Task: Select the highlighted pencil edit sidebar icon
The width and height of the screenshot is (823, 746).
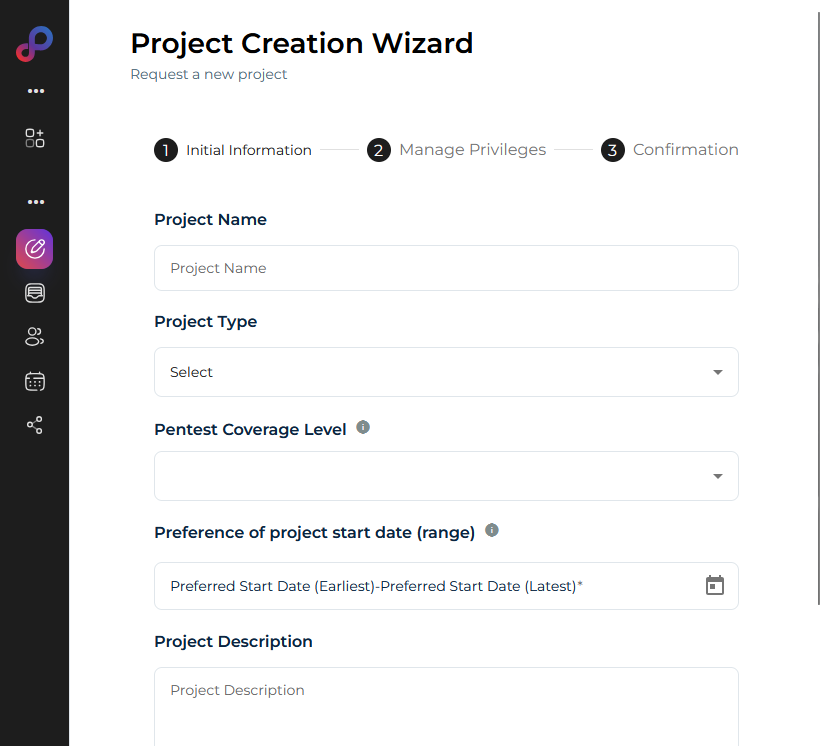Action: (35, 249)
